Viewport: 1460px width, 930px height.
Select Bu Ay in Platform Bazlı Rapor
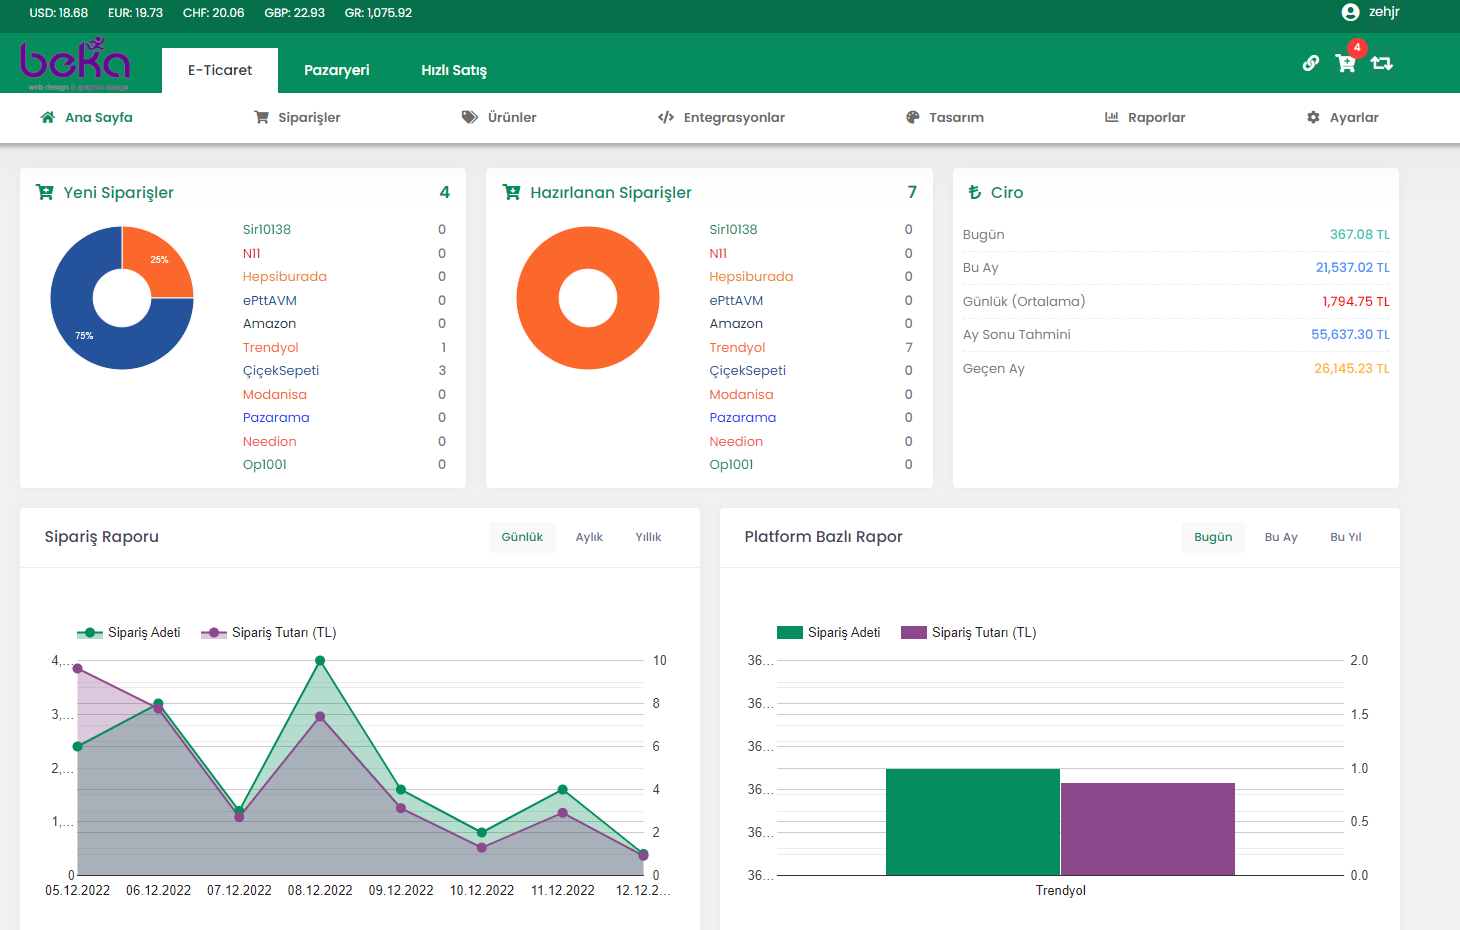coord(1281,537)
